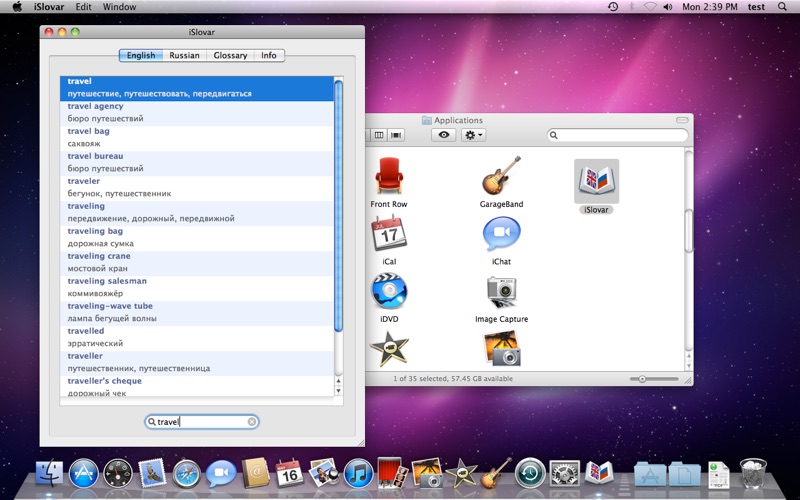
Task: Open the test user menu
Action: pos(756,7)
